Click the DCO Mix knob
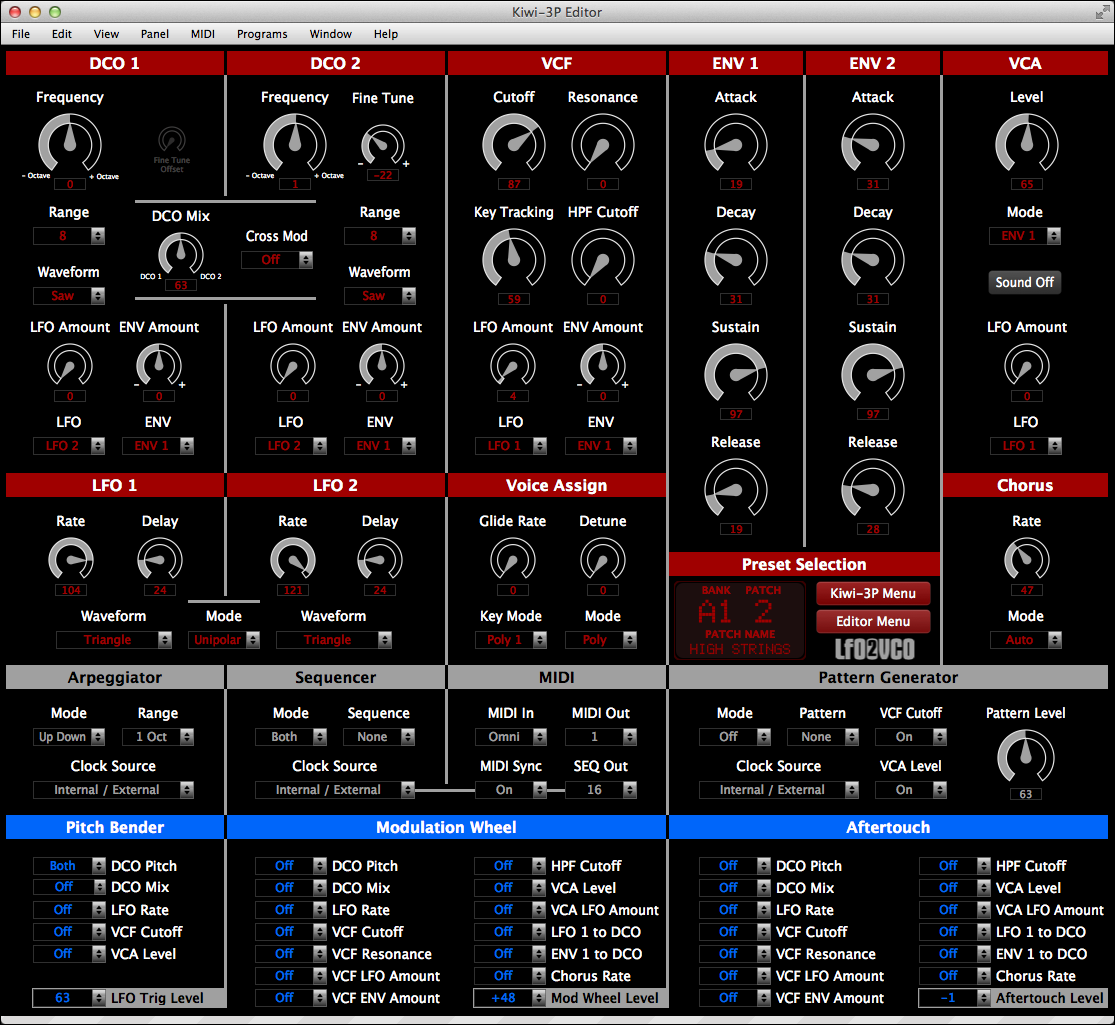Viewport: 1115px width, 1025px height. tap(181, 253)
